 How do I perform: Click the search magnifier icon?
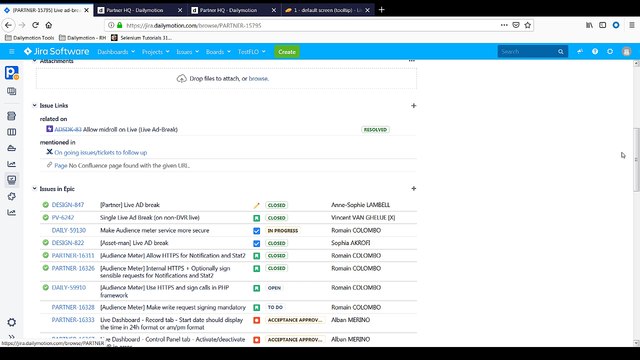tap(561, 51)
